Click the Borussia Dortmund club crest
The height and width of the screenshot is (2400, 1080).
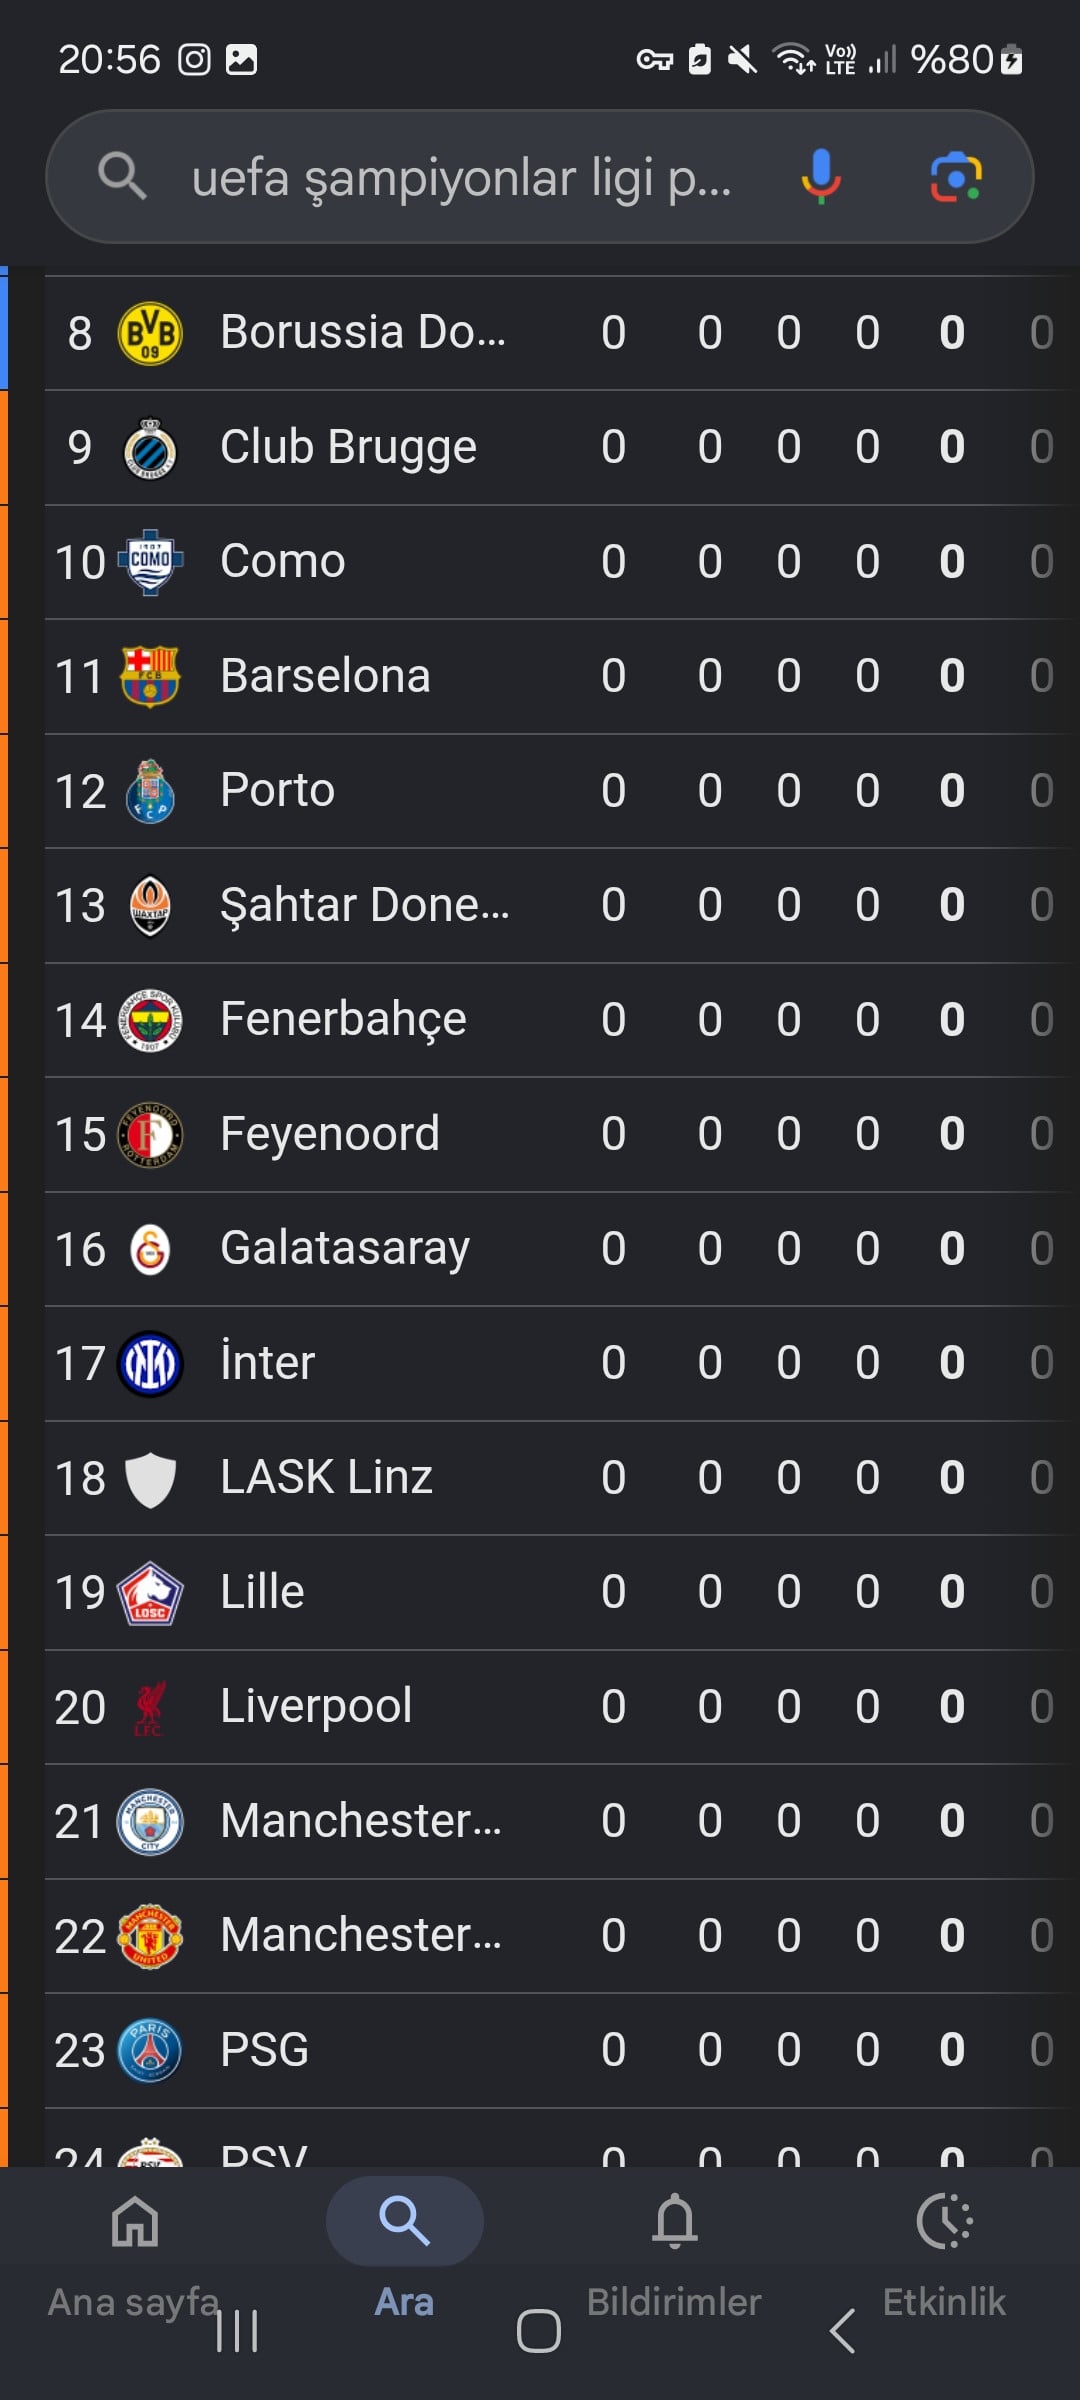(x=150, y=333)
